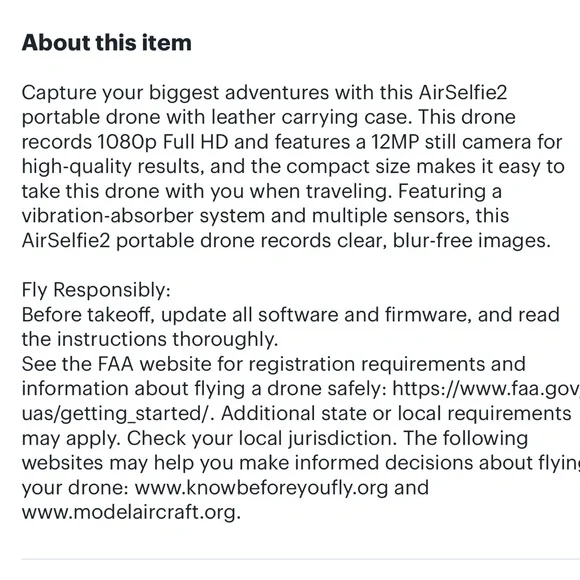580x580 pixels.
Task: Click the "1080p Full HD" text
Action: coord(163,142)
